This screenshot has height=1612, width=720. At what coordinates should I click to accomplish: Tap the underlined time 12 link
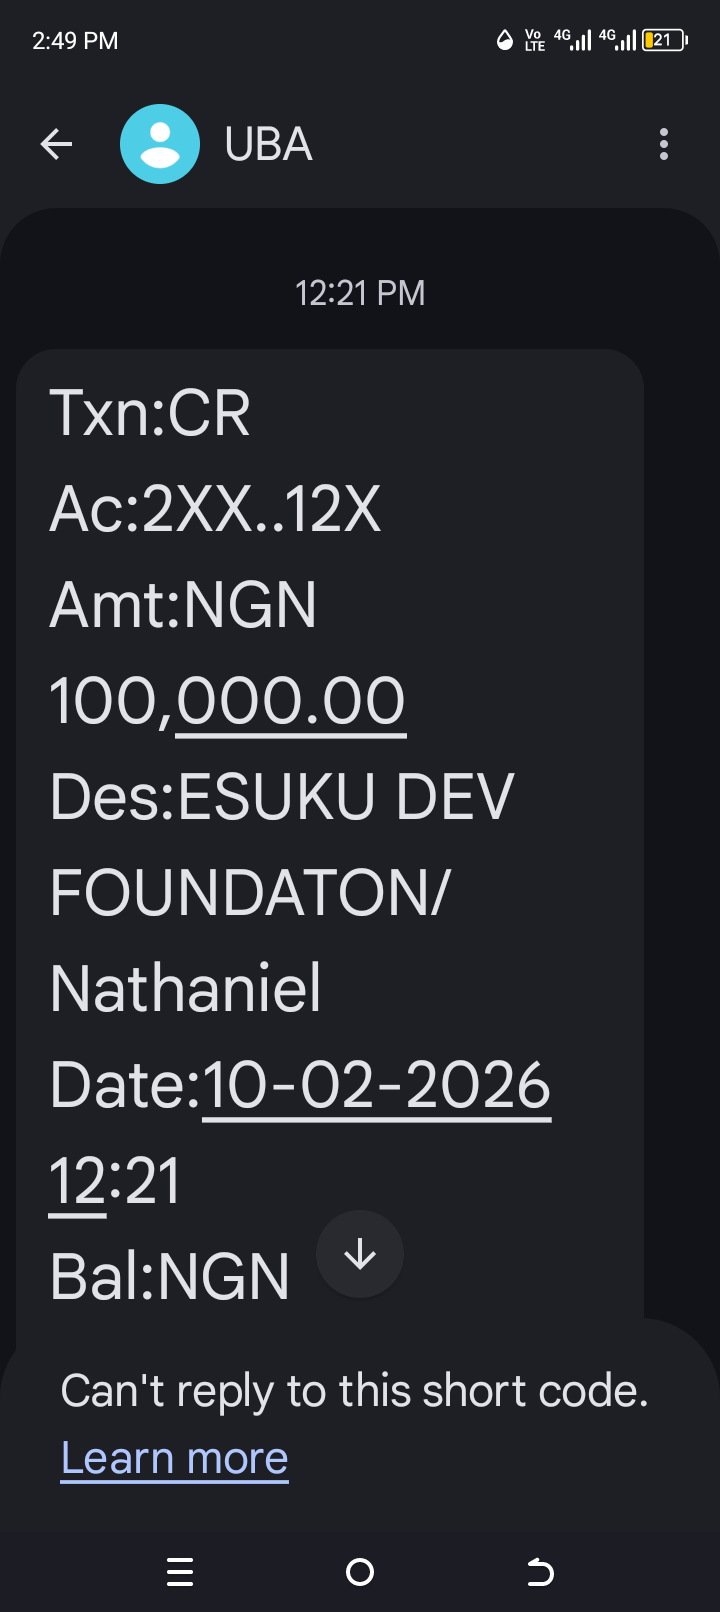[x=77, y=1182]
